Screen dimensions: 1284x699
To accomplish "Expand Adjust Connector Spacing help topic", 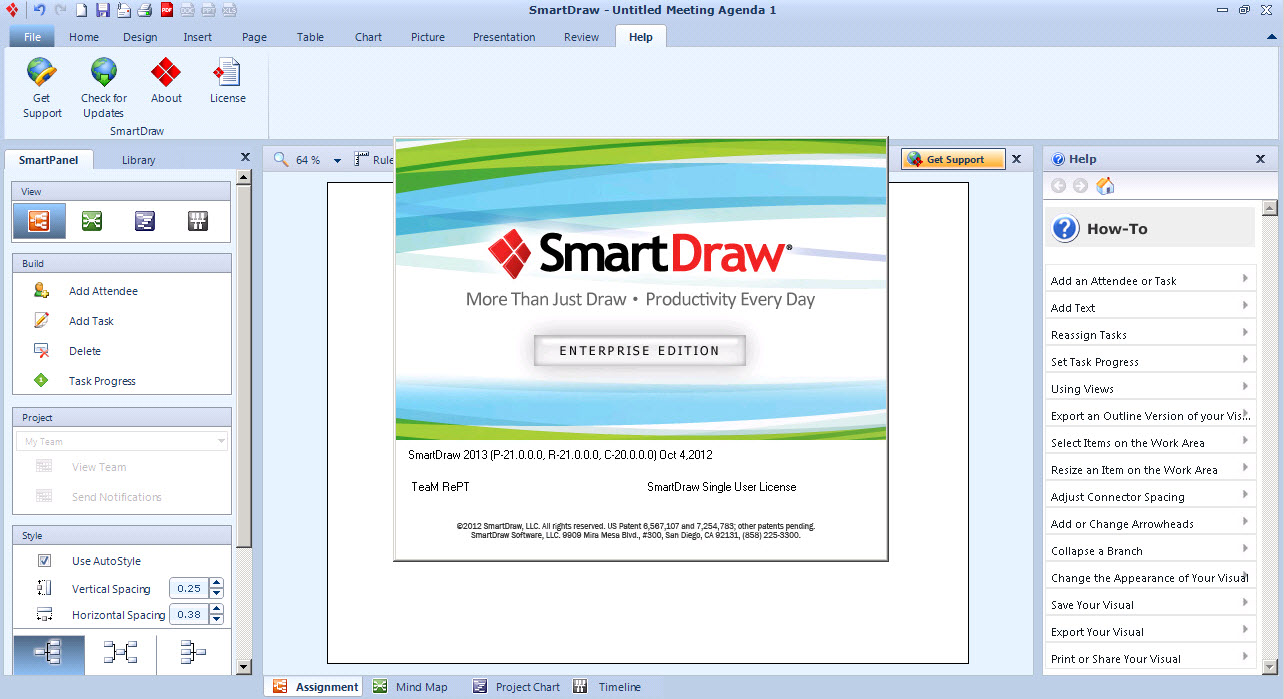I will point(1150,497).
